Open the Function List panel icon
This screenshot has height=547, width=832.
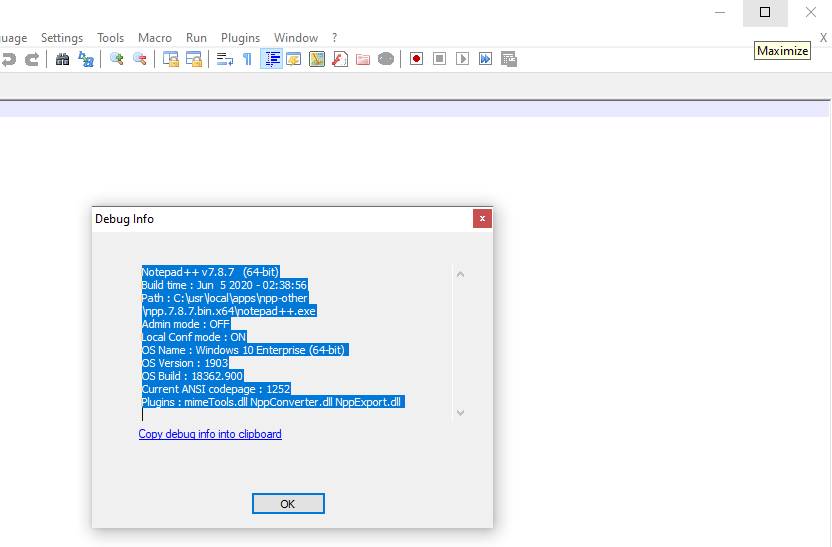(x=340, y=59)
